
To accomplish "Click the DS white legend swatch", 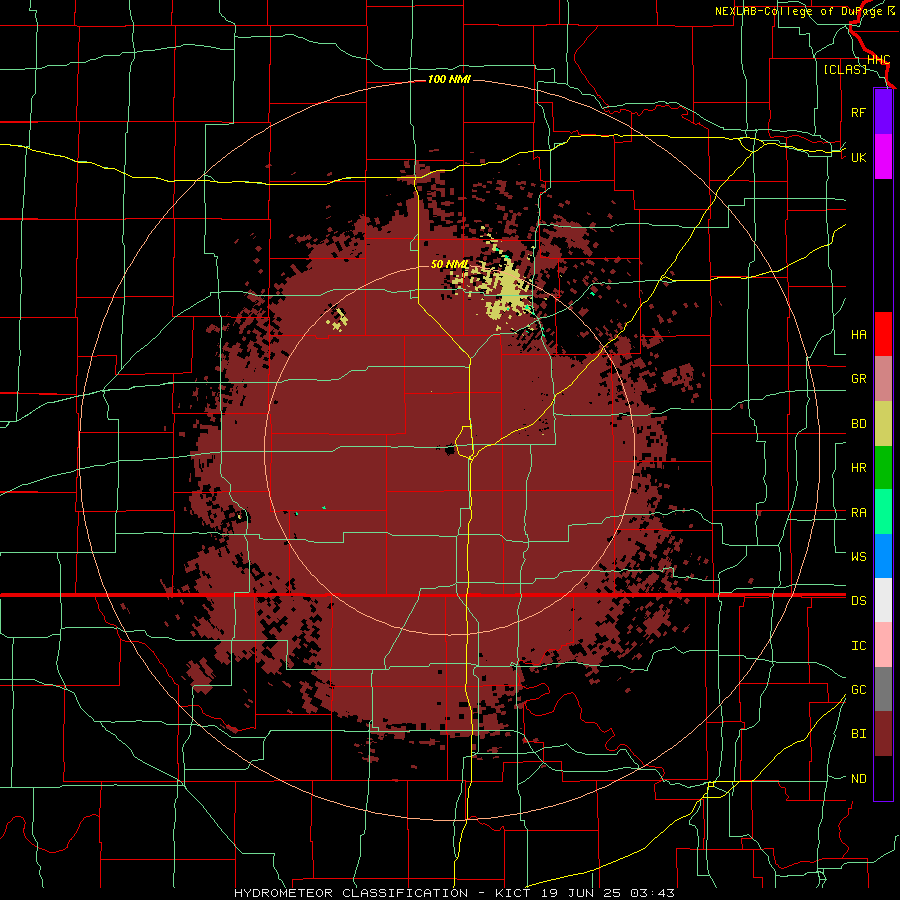I will [883, 600].
